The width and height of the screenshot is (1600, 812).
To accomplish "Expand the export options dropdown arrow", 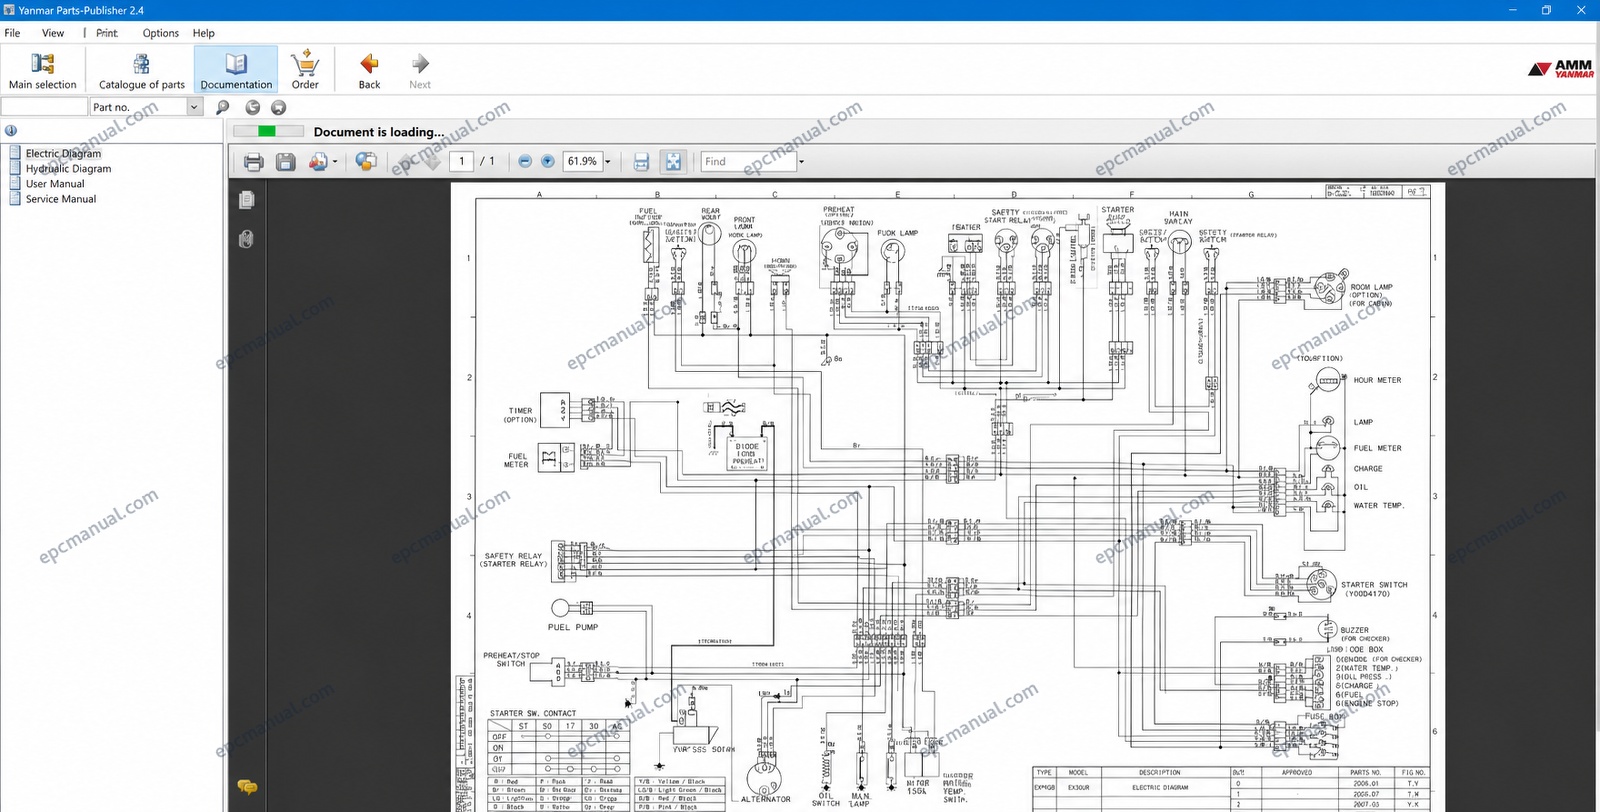I will click(335, 161).
